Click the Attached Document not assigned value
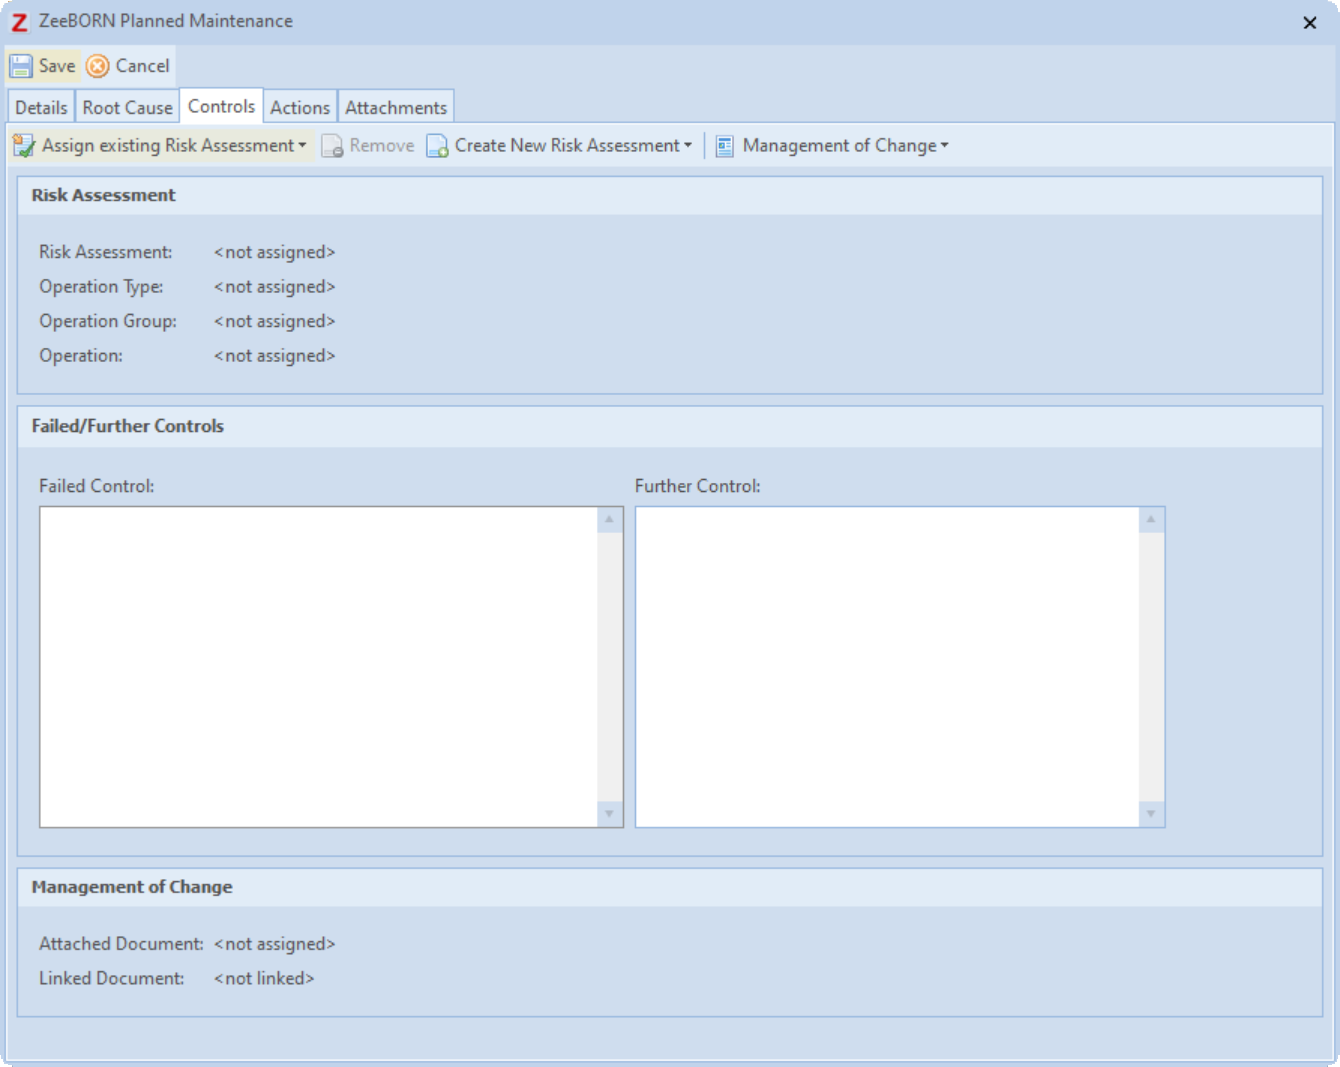This screenshot has width=1340, height=1067. coord(274,944)
